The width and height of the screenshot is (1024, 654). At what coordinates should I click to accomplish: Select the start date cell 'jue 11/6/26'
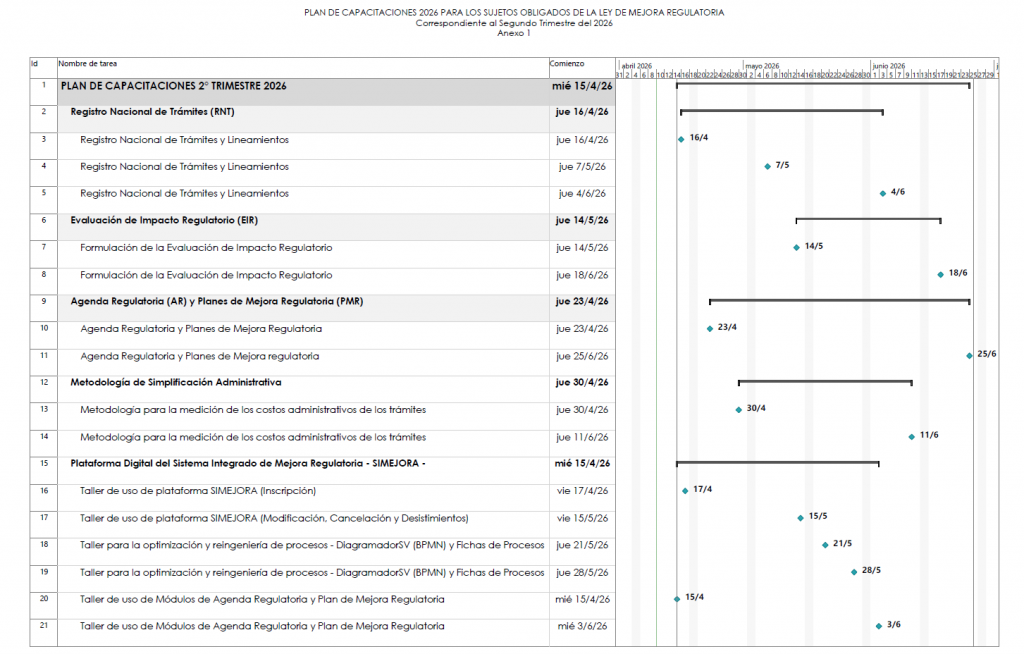click(582, 436)
